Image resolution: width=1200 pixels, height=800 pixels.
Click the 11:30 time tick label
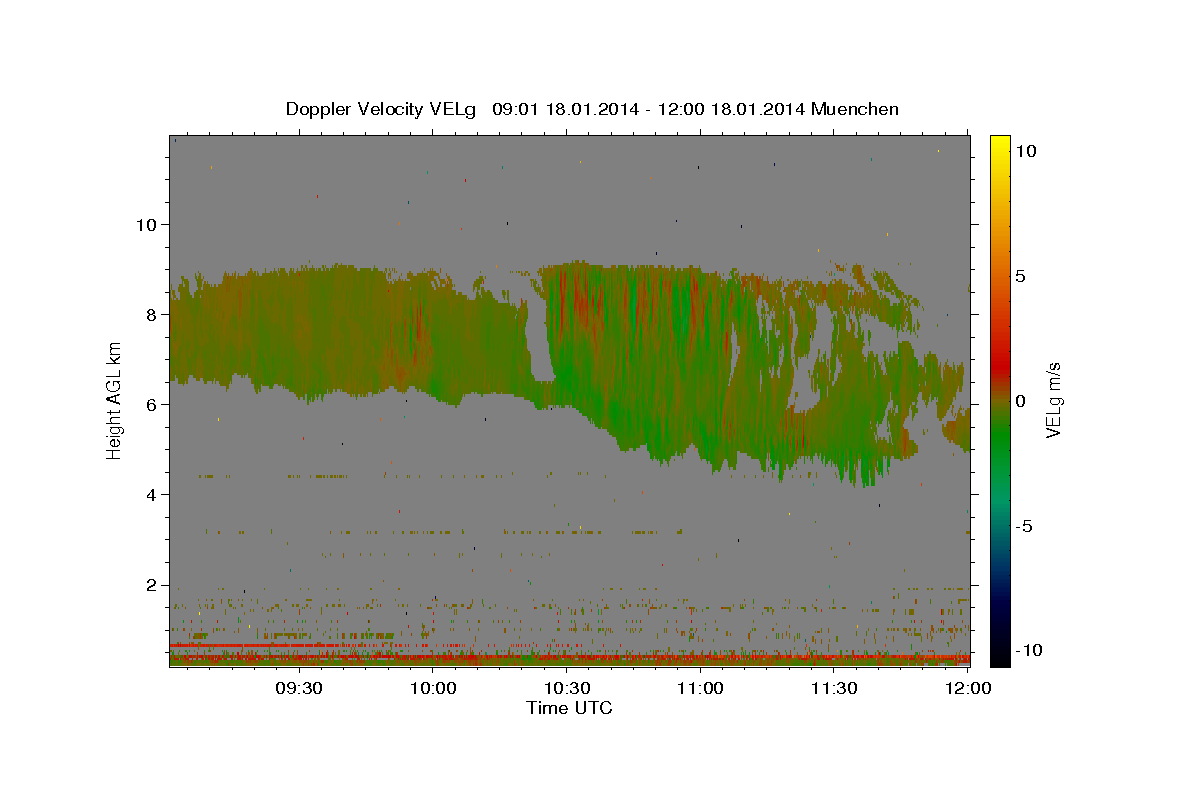(x=835, y=688)
